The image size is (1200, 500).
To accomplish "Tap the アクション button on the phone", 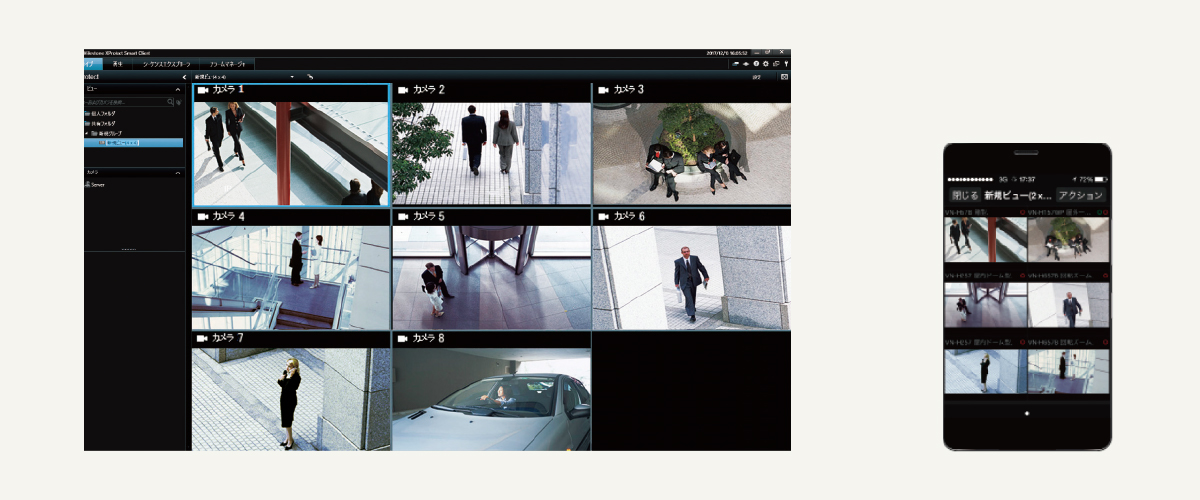I will click(x=1081, y=196).
